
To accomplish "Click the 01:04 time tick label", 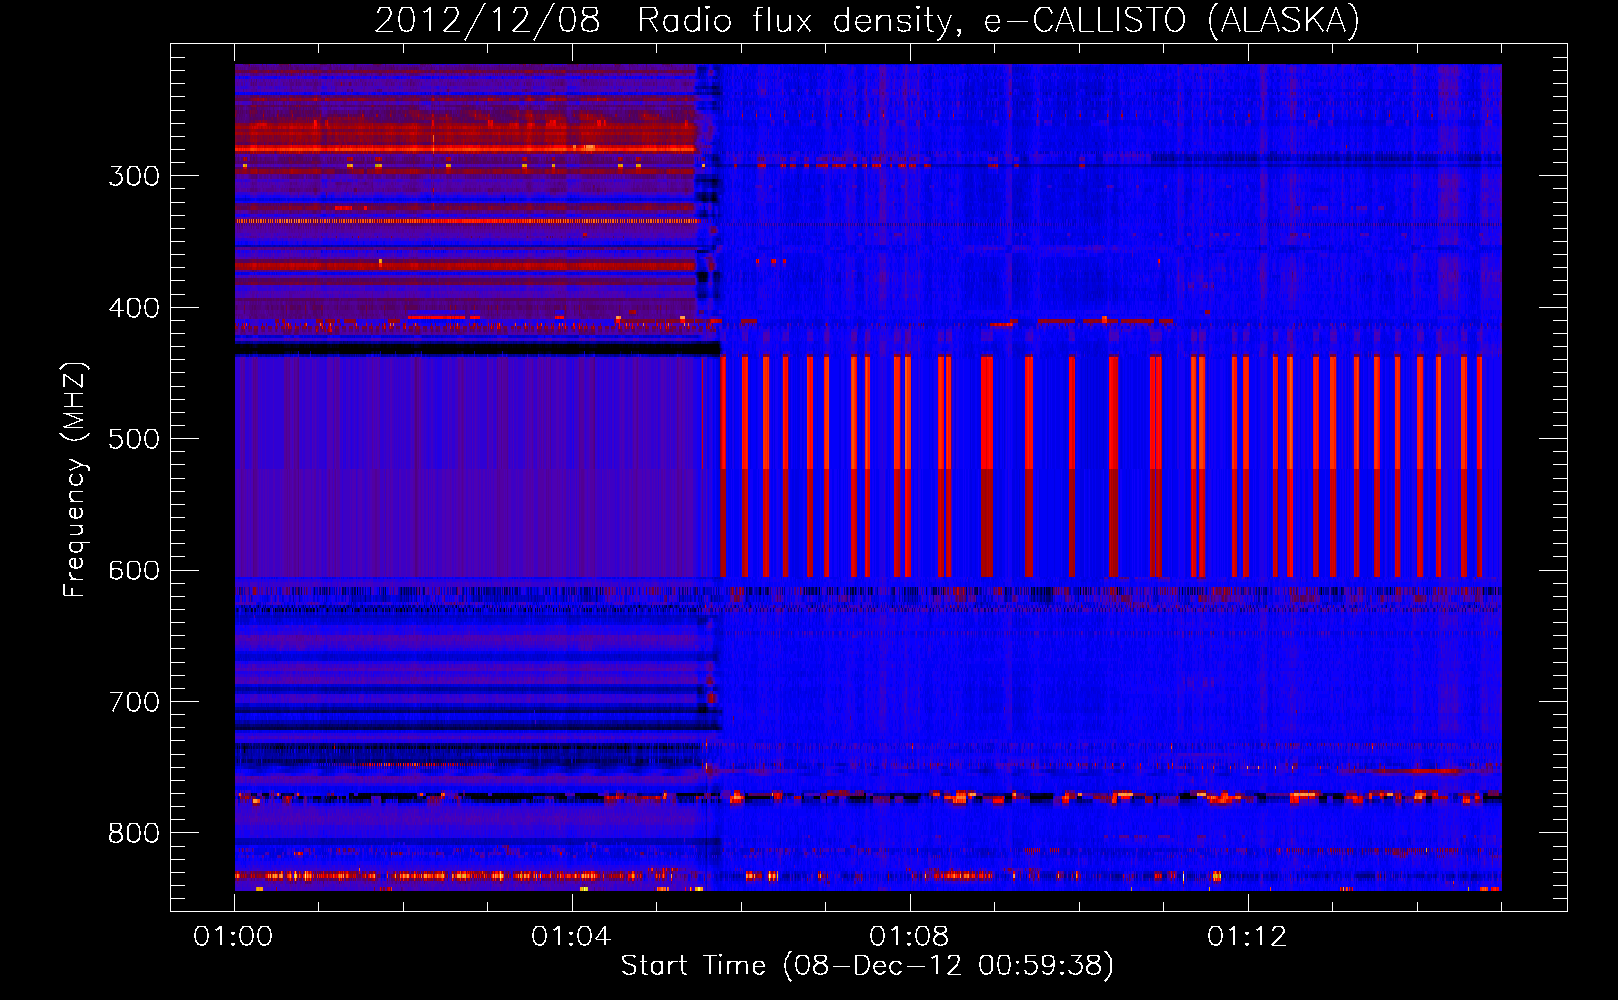I will 571,937.
